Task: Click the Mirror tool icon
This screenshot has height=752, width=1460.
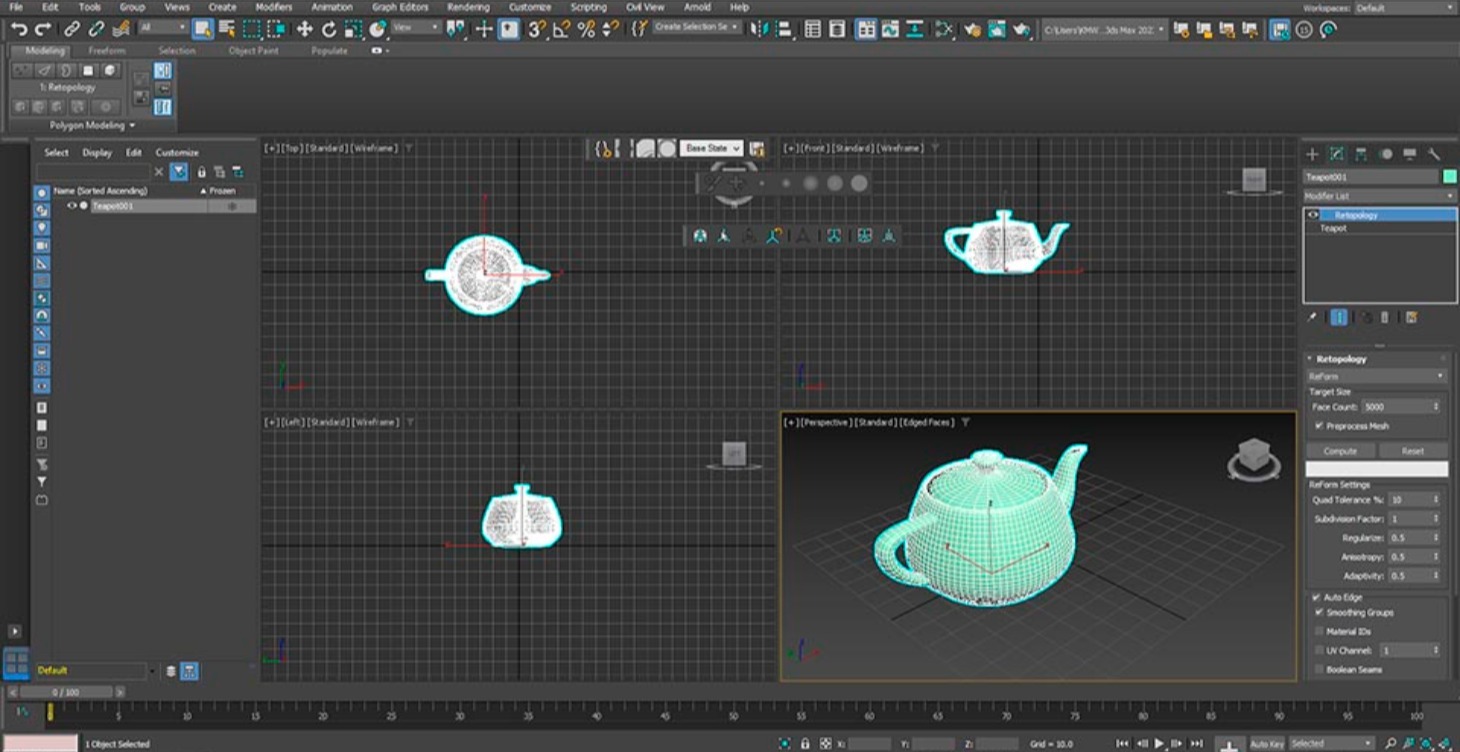Action: (x=759, y=29)
